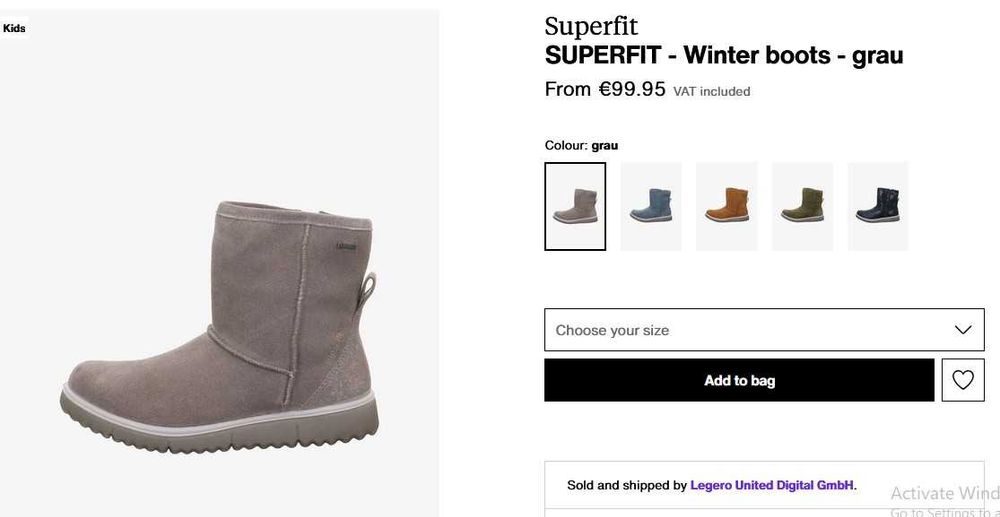Click the From €99.95 price
The width and height of the screenshot is (1000, 517).
pyautogui.click(x=605, y=89)
